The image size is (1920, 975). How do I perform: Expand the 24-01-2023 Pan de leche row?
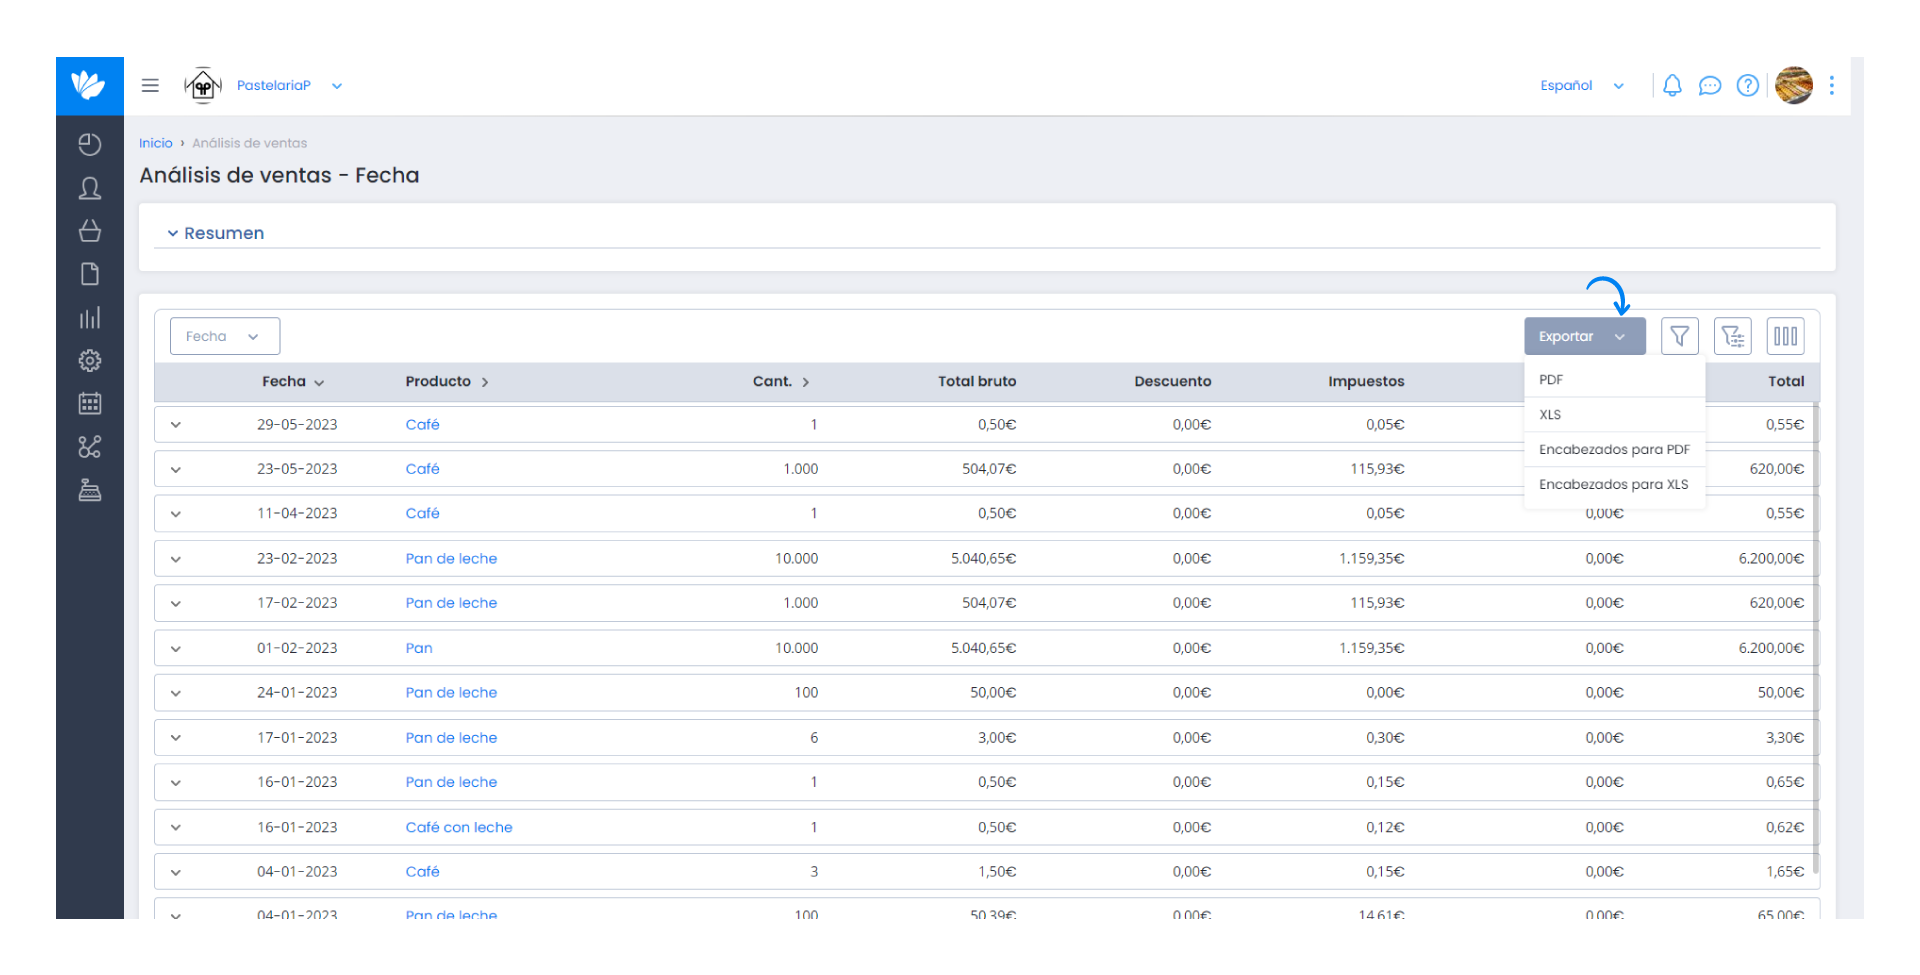coord(176,693)
